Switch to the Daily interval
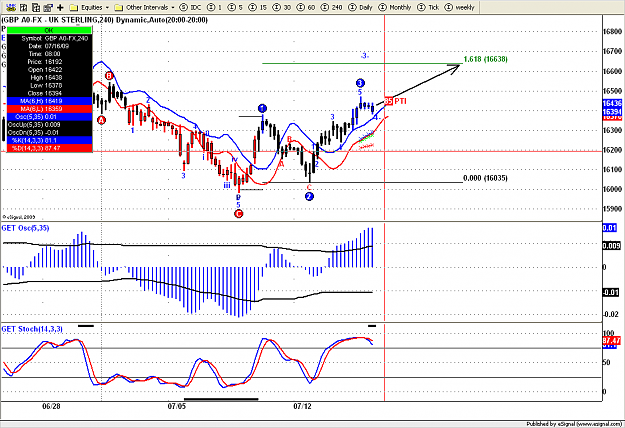This screenshot has width=625, height=428. point(360,7)
